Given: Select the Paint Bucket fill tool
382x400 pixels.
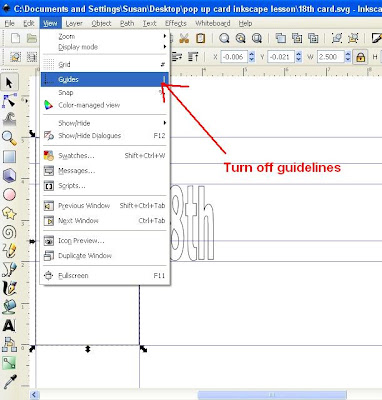Looking at the screenshot, I should coord(9,307).
